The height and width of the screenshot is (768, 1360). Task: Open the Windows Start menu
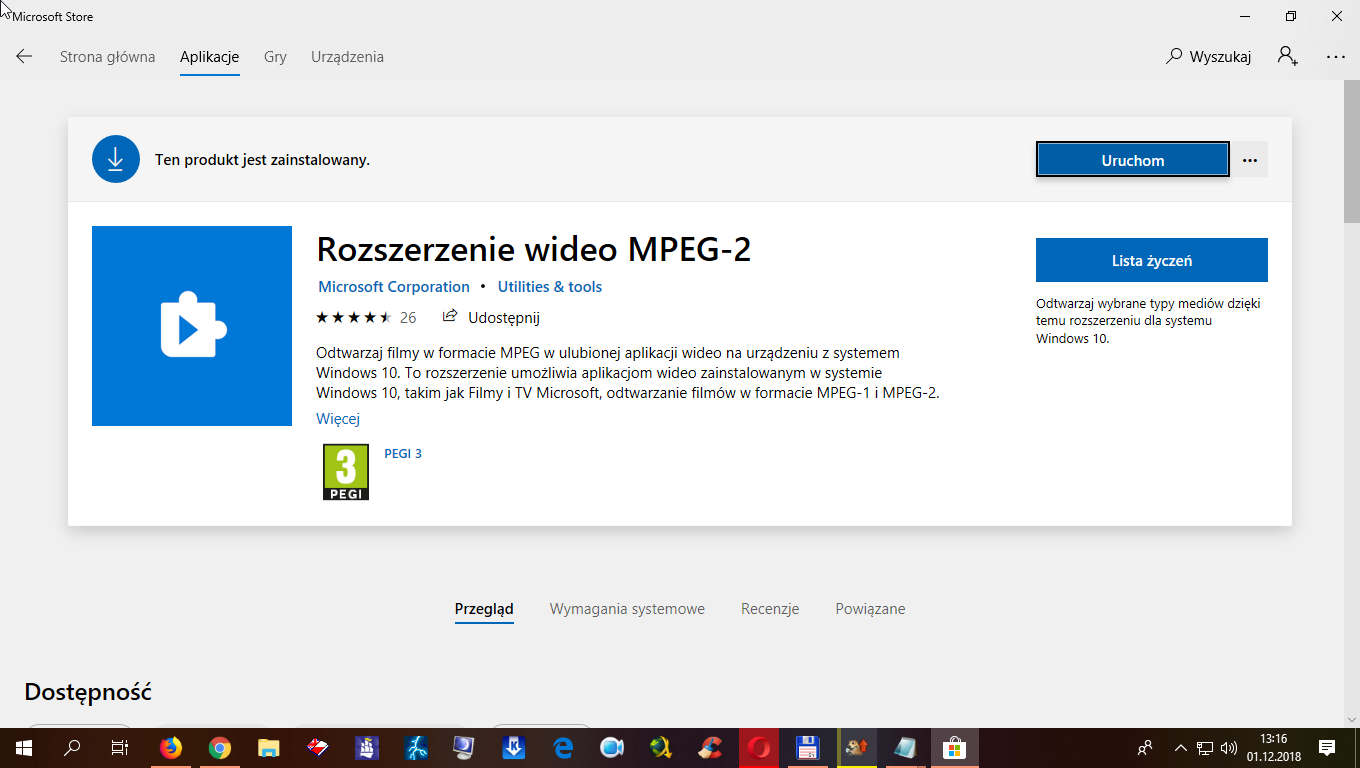pyautogui.click(x=23, y=747)
